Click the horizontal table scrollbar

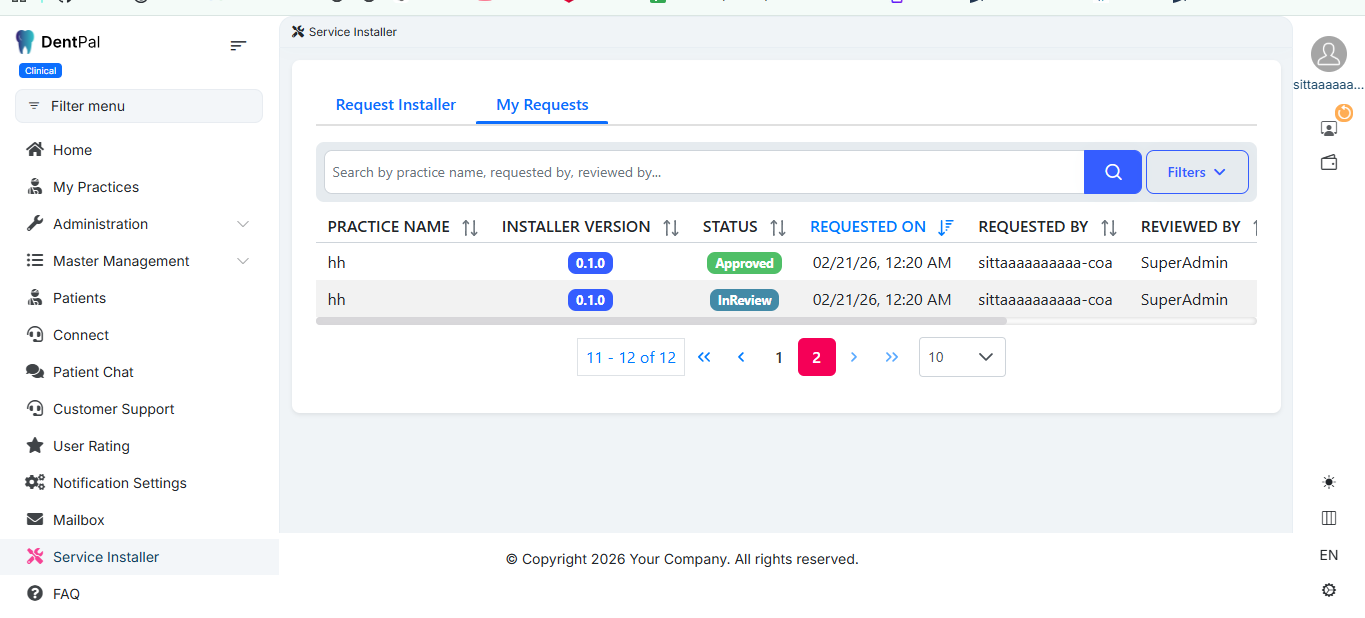tap(660, 321)
